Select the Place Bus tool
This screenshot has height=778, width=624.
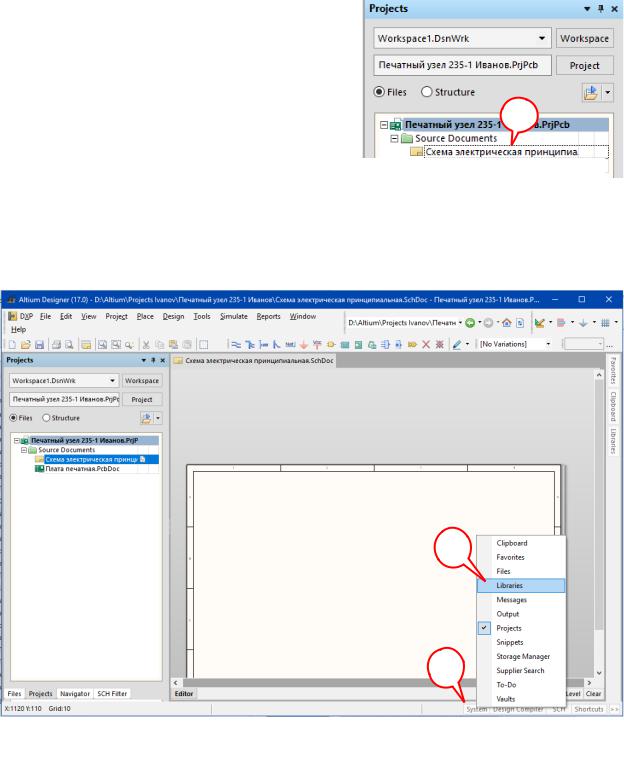(x=250, y=344)
